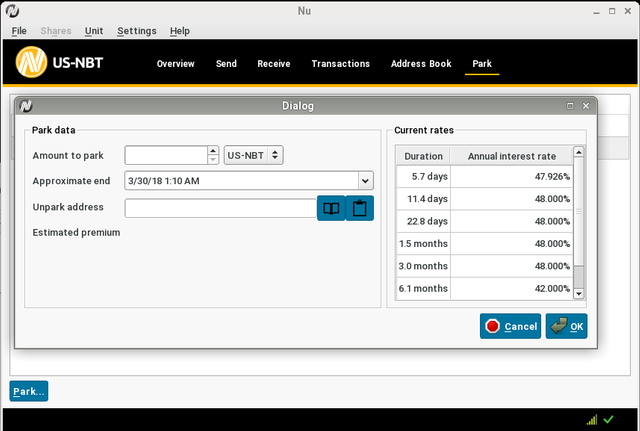Click the Approximate end date field

(x=242, y=180)
